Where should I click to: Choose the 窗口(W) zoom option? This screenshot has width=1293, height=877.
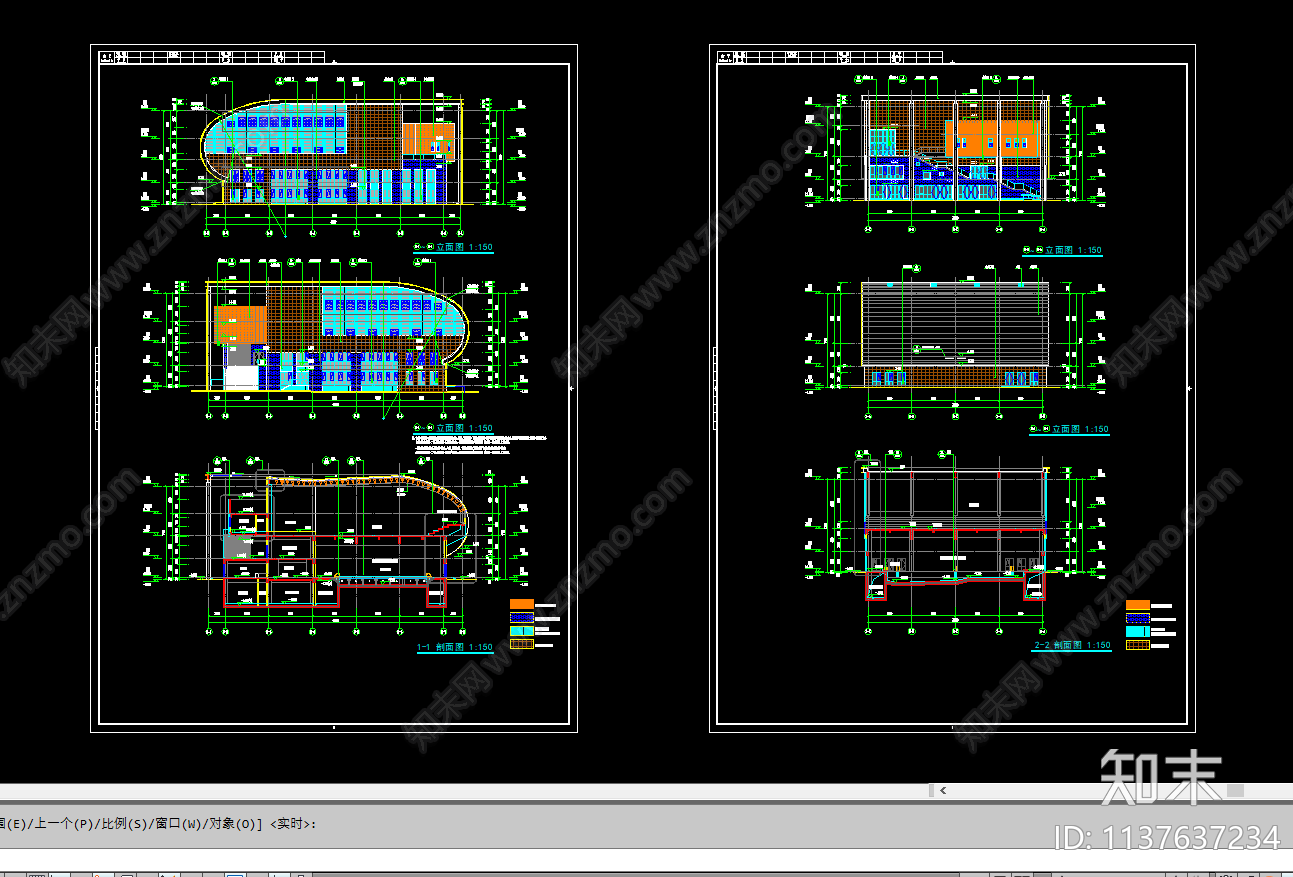(180, 824)
